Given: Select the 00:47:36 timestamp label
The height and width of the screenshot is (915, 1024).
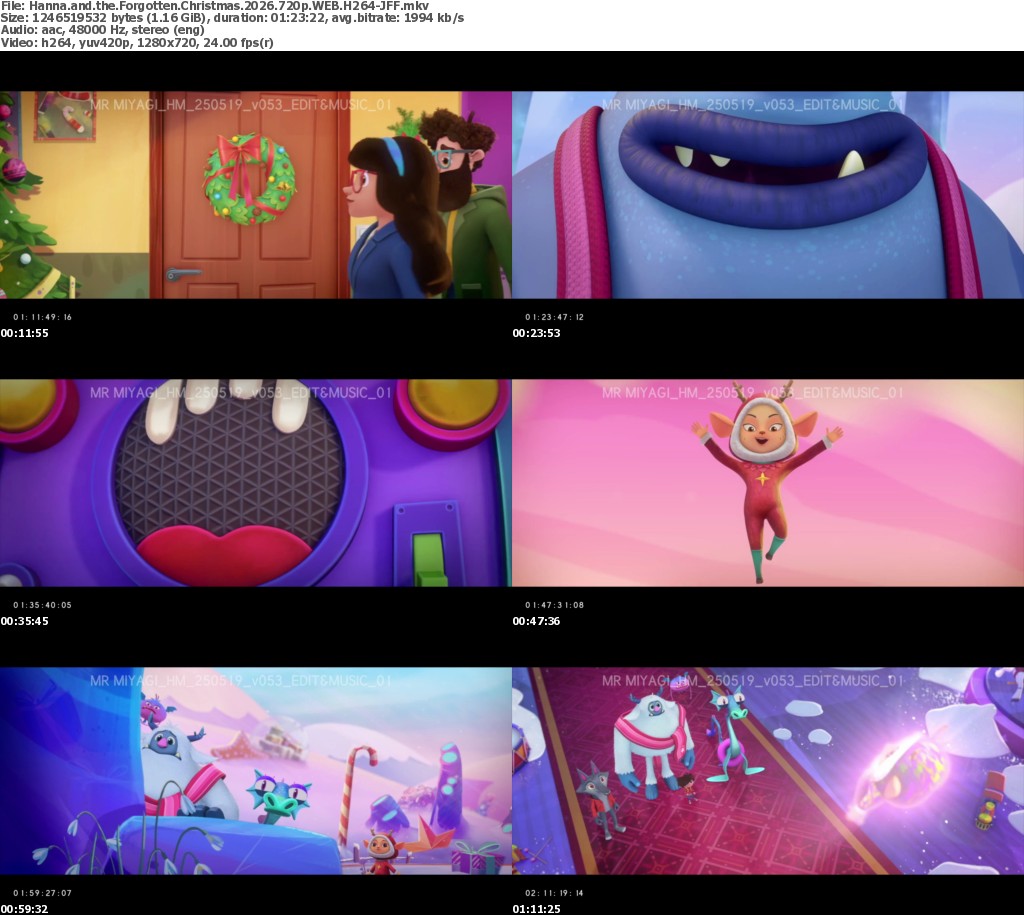Looking at the screenshot, I should pyautogui.click(x=536, y=621).
